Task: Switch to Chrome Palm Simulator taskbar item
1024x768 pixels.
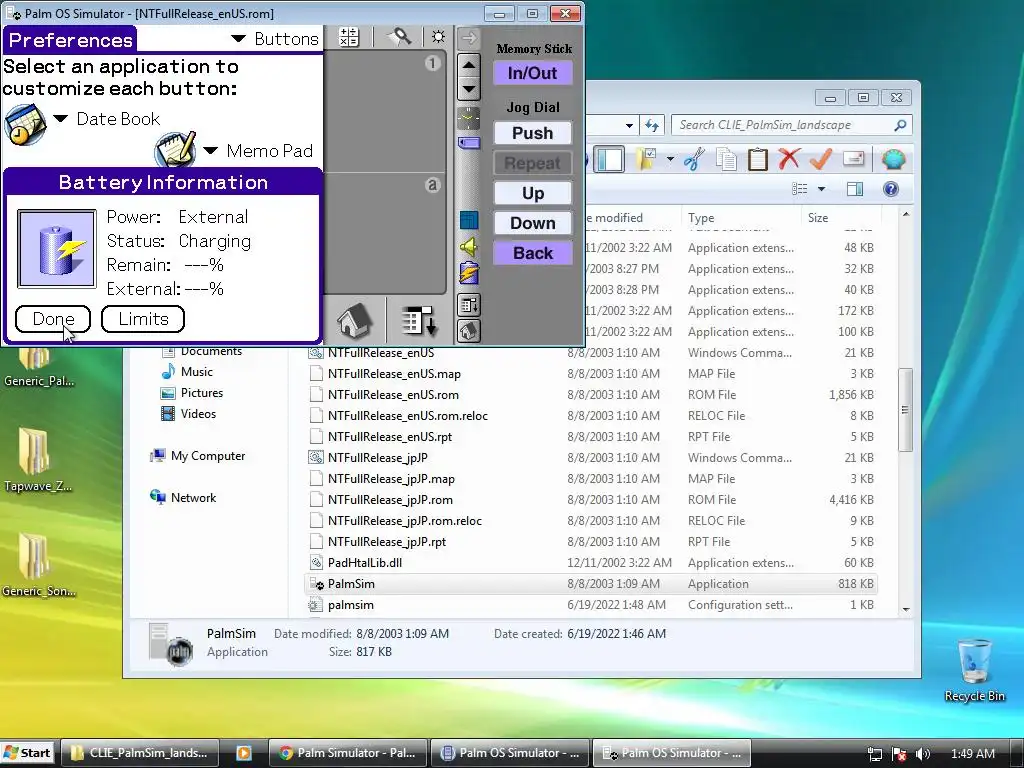Action: (347, 753)
